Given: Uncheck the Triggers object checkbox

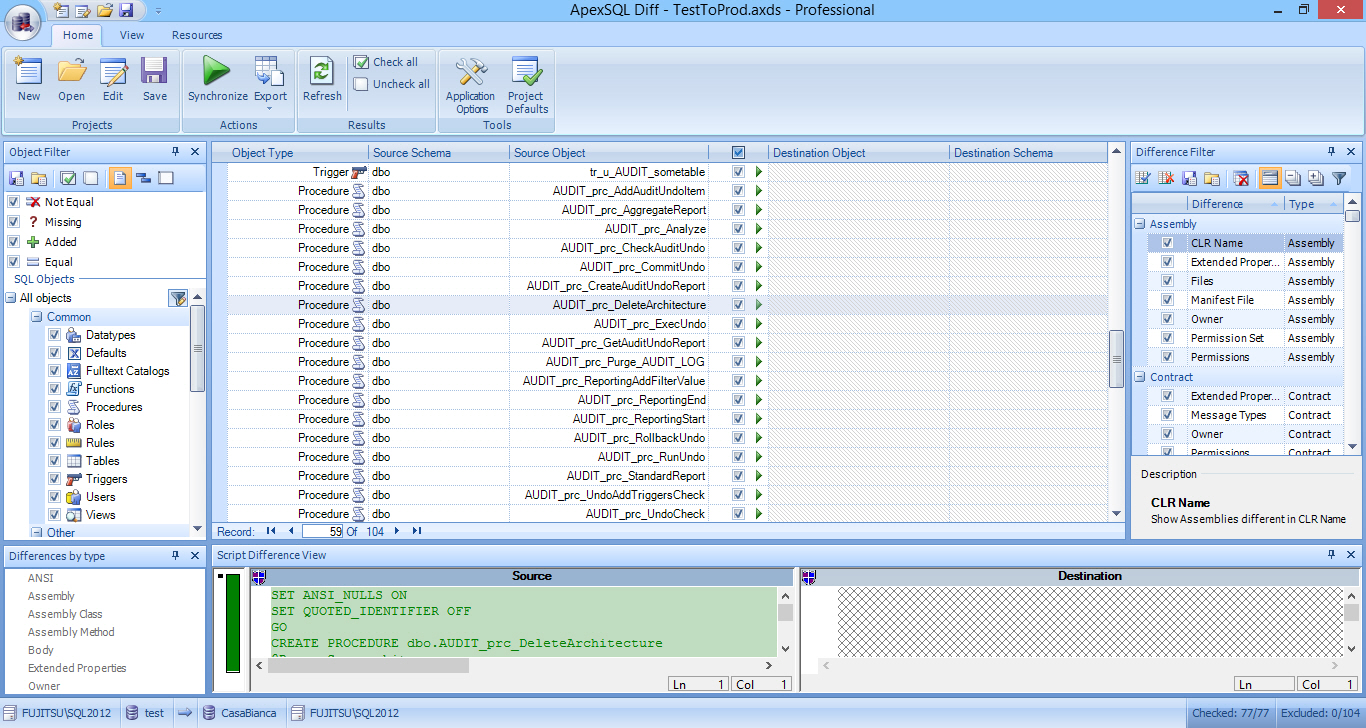Looking at the screenshot, I should pyautogui.click(x=55, y=479).
